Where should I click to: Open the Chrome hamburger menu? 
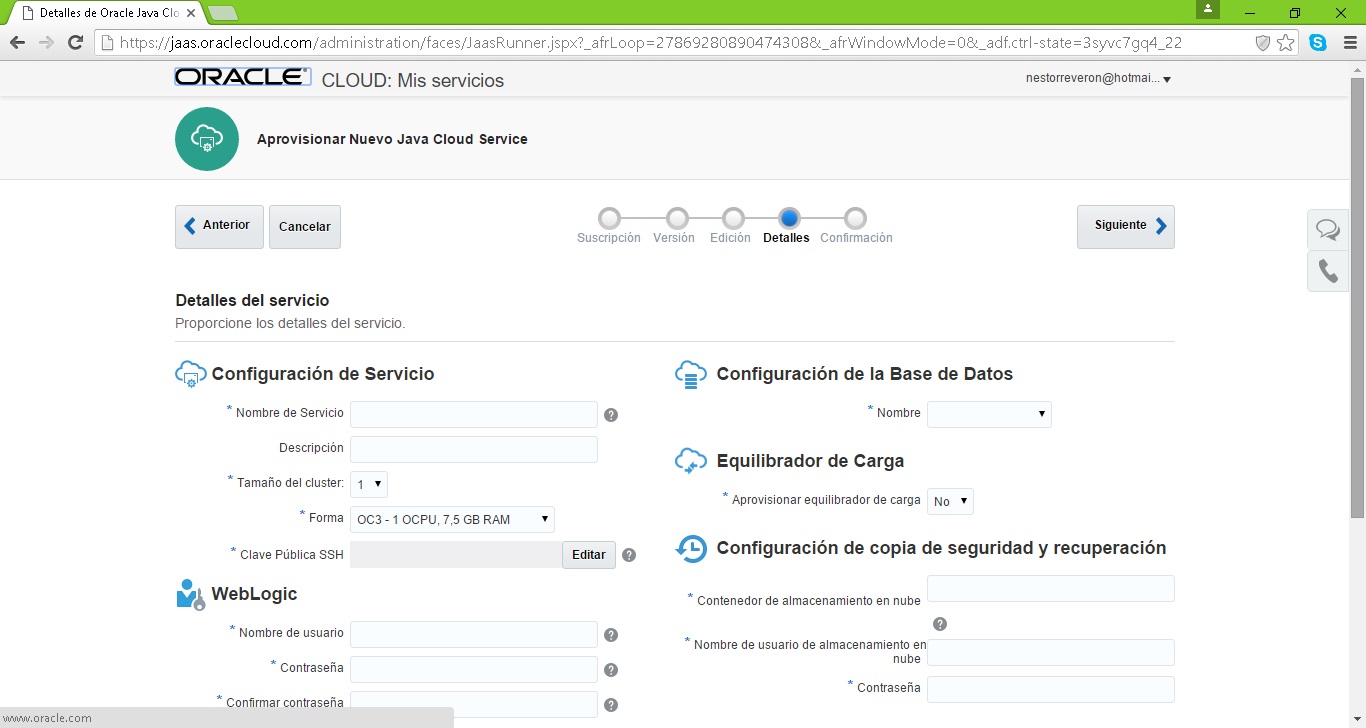tap(1349, 43)
